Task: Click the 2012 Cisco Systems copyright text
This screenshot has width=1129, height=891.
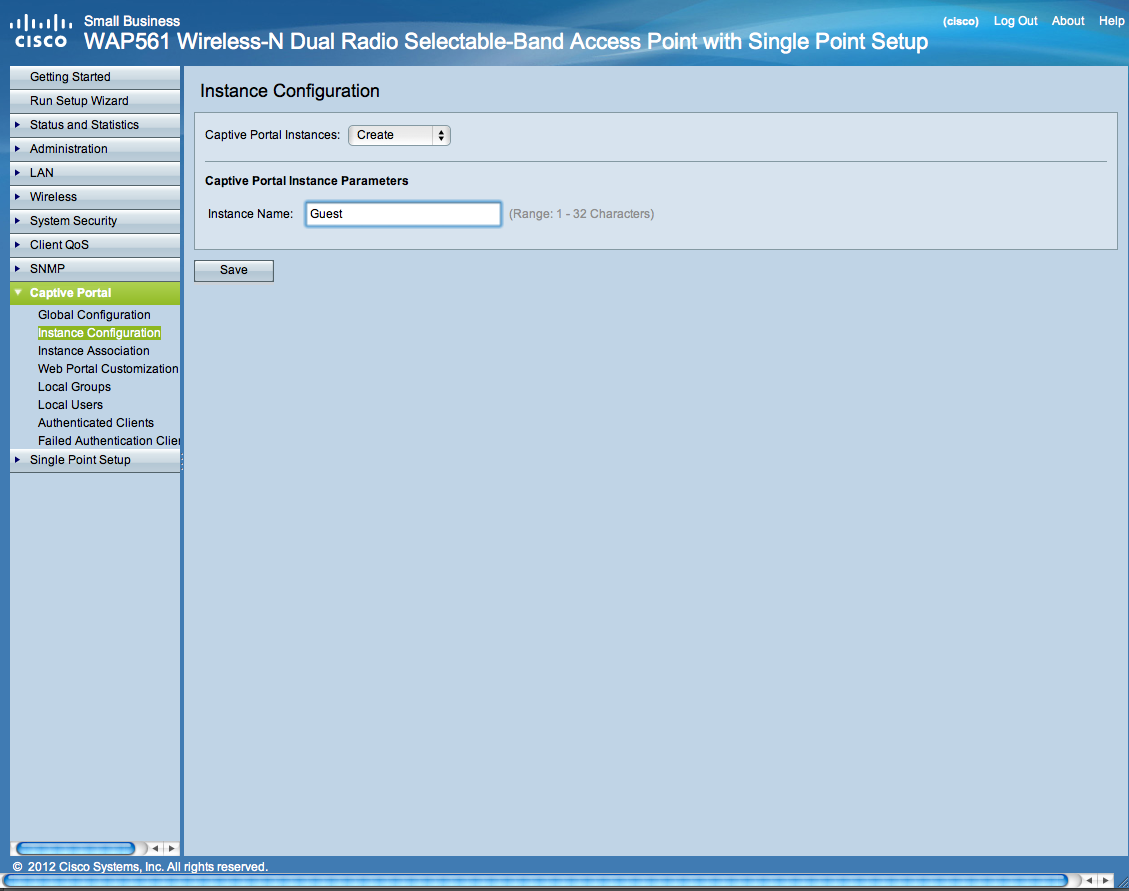Action: coord(140,867)
